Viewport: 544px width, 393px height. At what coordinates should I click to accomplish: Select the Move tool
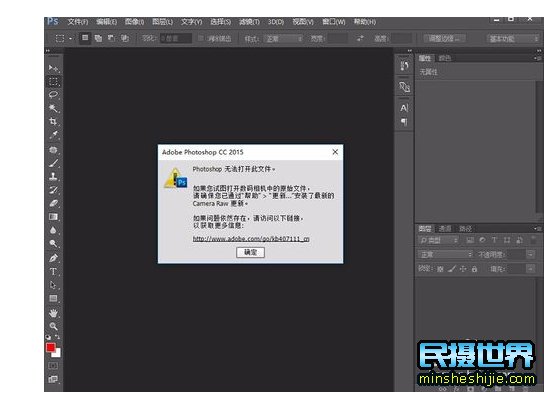point(53,68)
